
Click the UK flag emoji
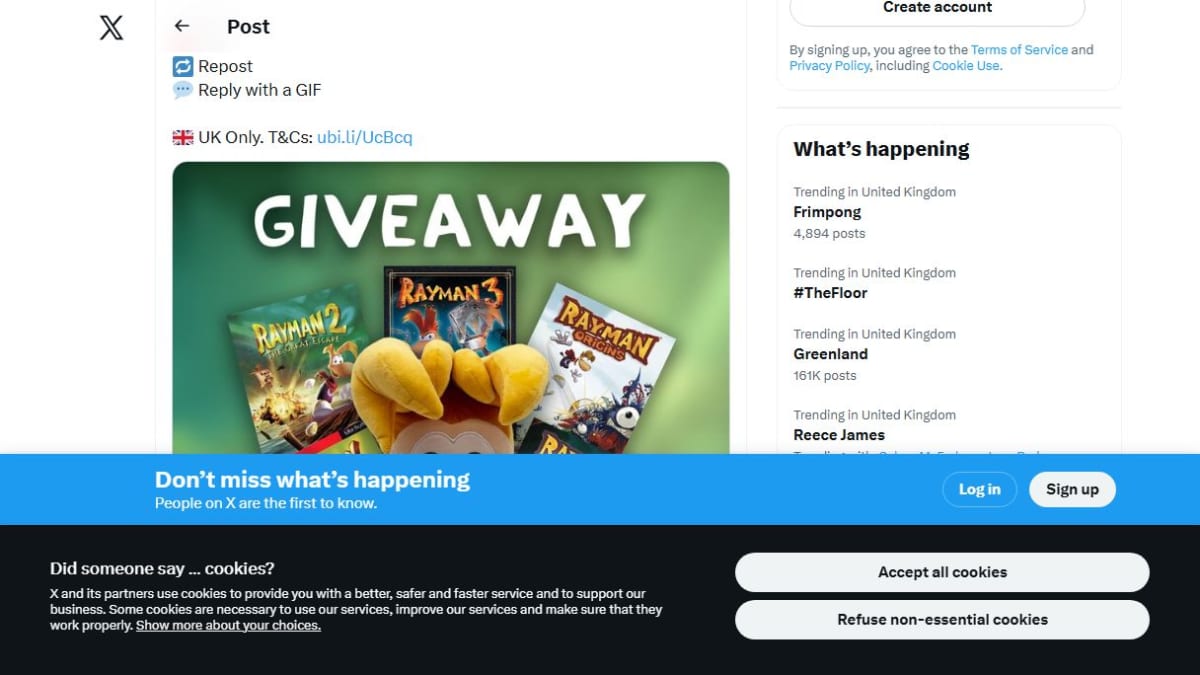pyautogui.click(x=183, y=137)
